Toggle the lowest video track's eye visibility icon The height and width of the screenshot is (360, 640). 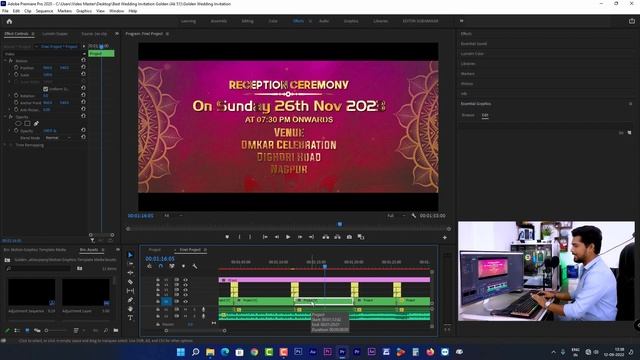[x=185, y=301]
